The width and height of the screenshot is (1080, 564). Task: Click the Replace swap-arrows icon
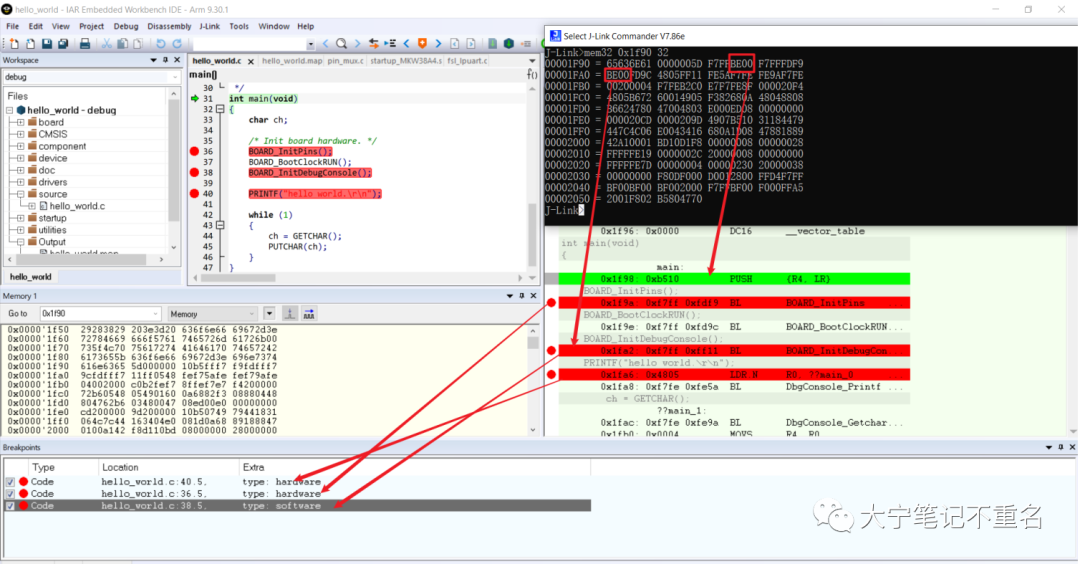coord(373,43)
